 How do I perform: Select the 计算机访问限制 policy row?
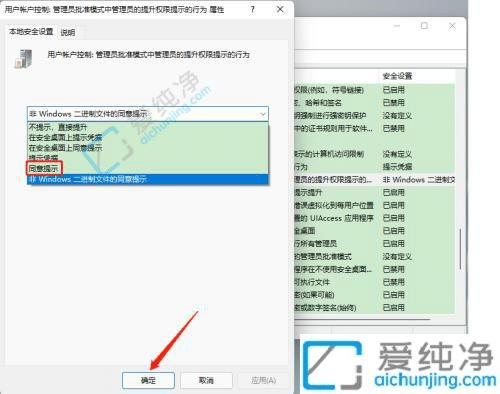coord(374,154)
